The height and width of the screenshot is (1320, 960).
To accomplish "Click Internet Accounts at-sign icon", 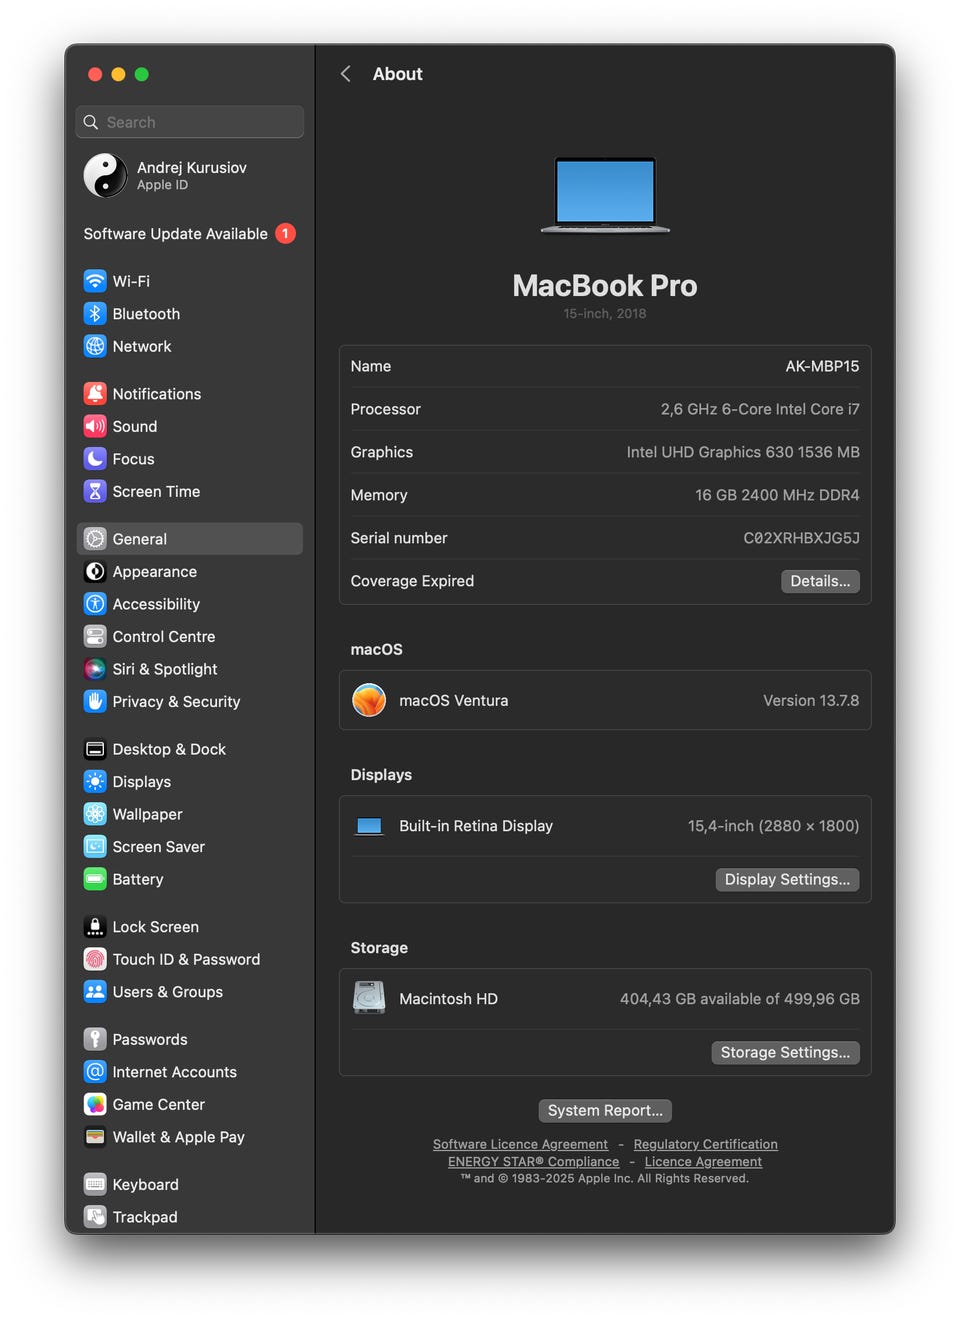I will click(95, 1072).
